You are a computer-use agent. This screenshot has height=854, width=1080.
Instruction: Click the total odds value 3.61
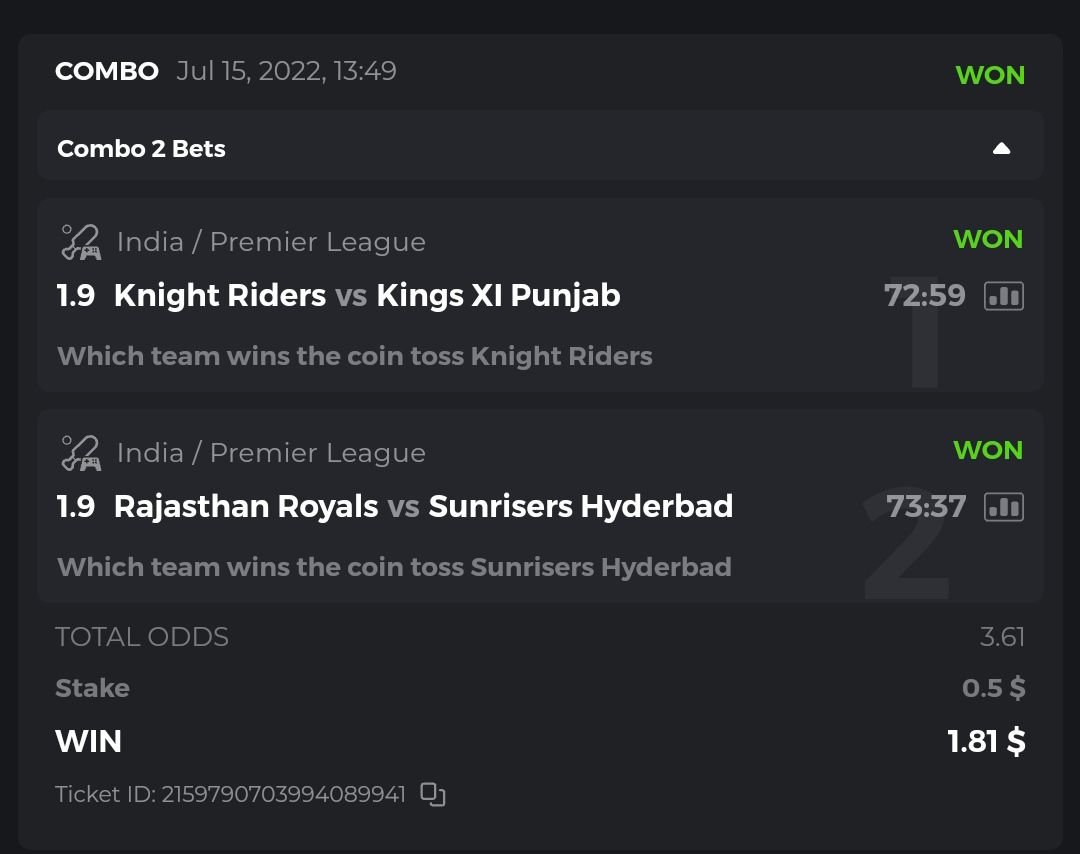[x=1002, y=637]
